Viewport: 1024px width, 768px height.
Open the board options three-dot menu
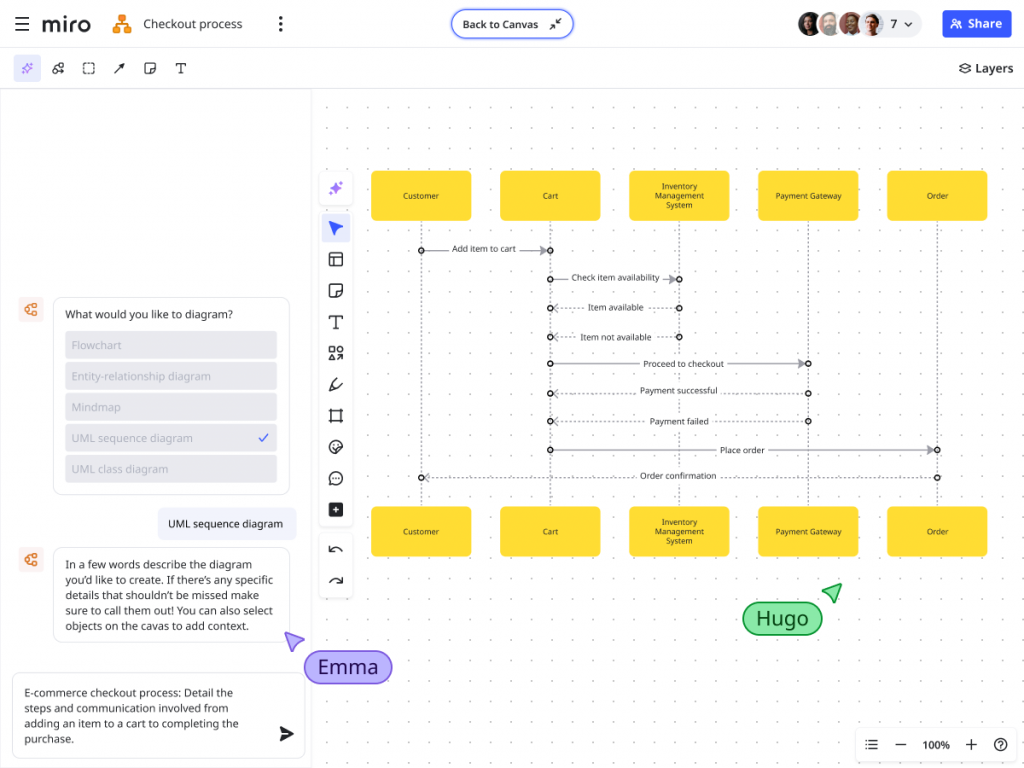point(280,24)
